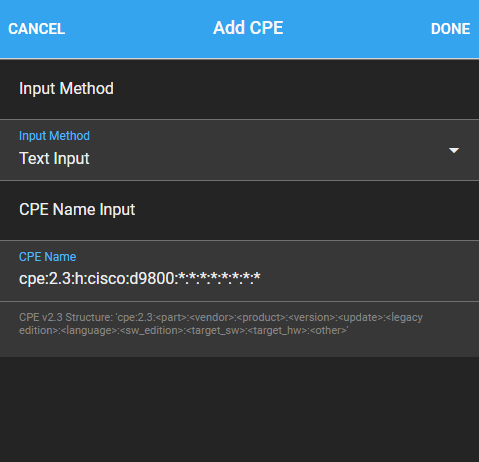Click blank space right of CPE Name value
479x462 pixels.
367,278
